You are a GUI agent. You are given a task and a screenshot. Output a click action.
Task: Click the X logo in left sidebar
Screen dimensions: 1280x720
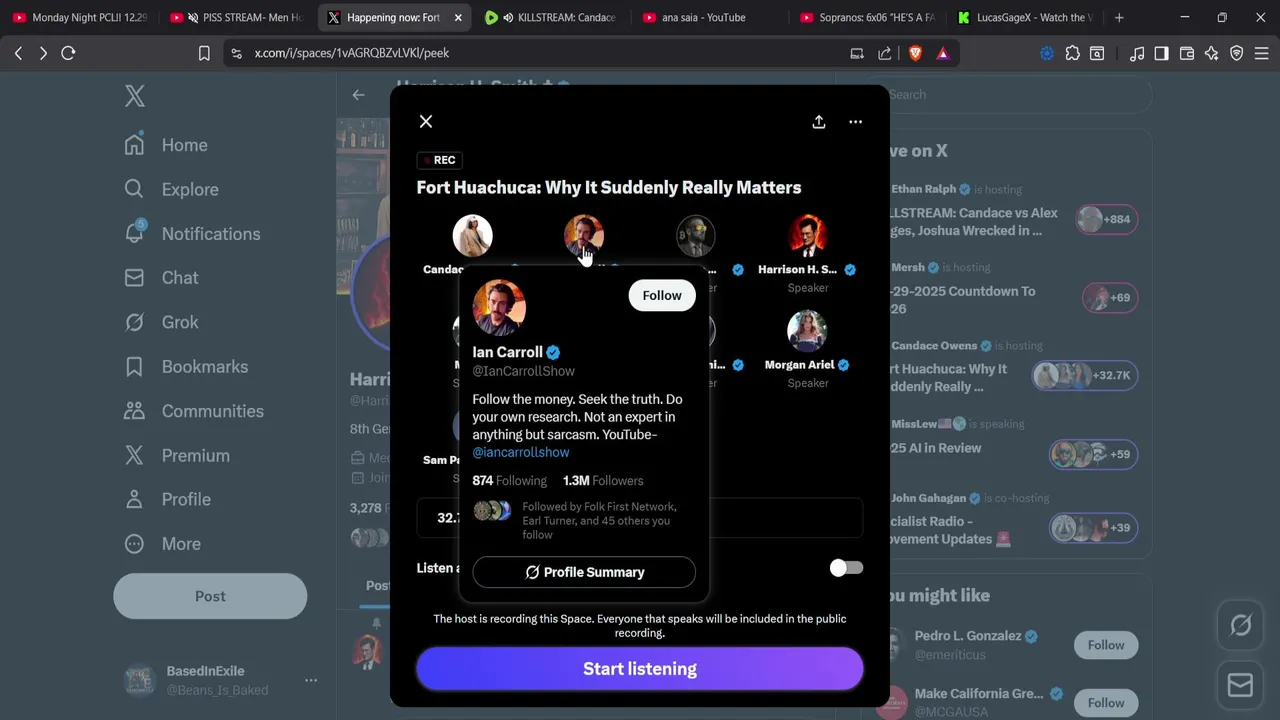click(x=135, y=96)
